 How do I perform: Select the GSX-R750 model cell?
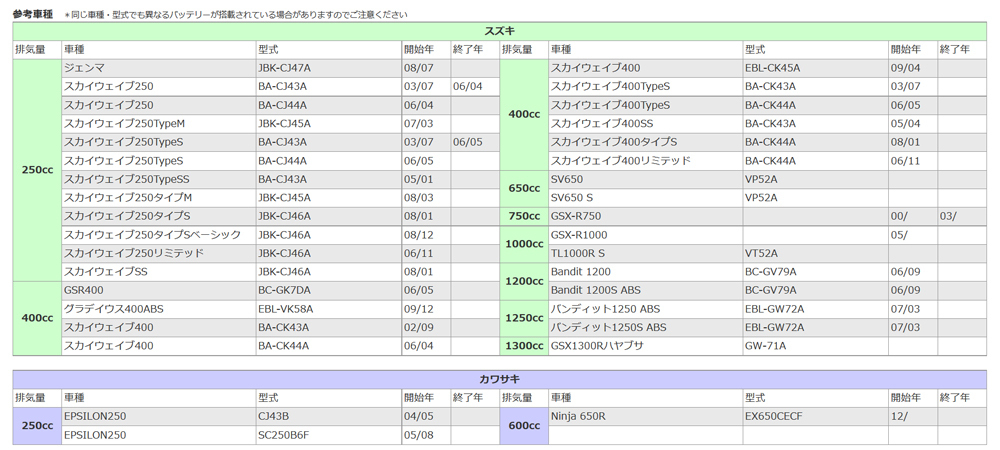coord(645,217)
